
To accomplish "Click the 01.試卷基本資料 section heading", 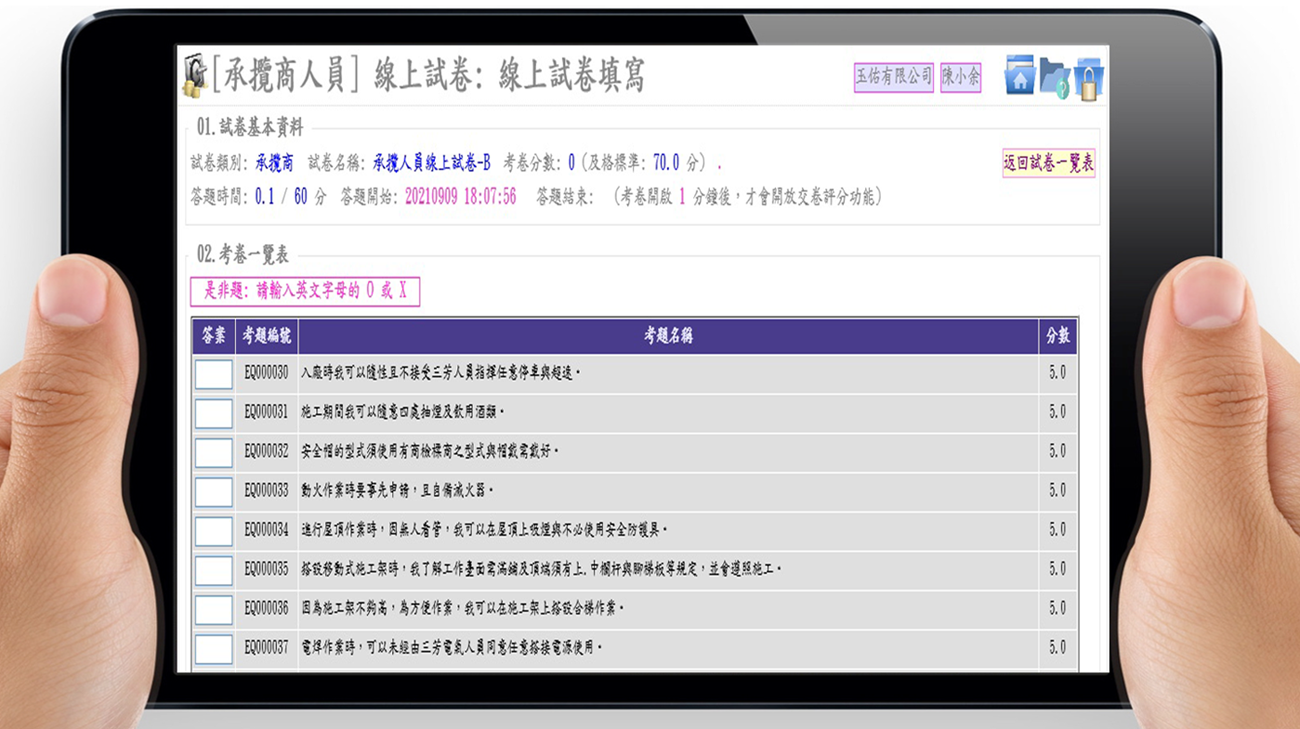I will coord(250,128).
